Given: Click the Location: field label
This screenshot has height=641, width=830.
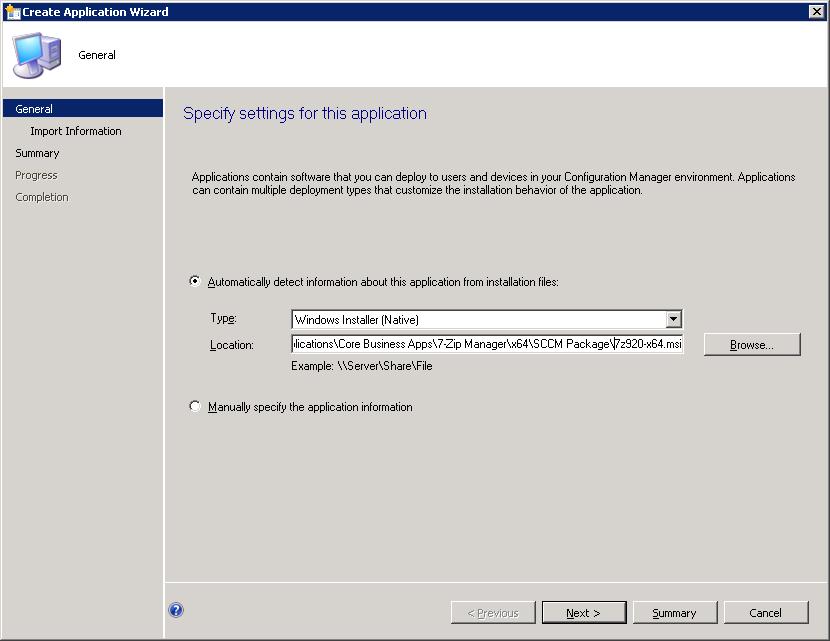Looking at the screenshot, I should click(x=232, y=345).
